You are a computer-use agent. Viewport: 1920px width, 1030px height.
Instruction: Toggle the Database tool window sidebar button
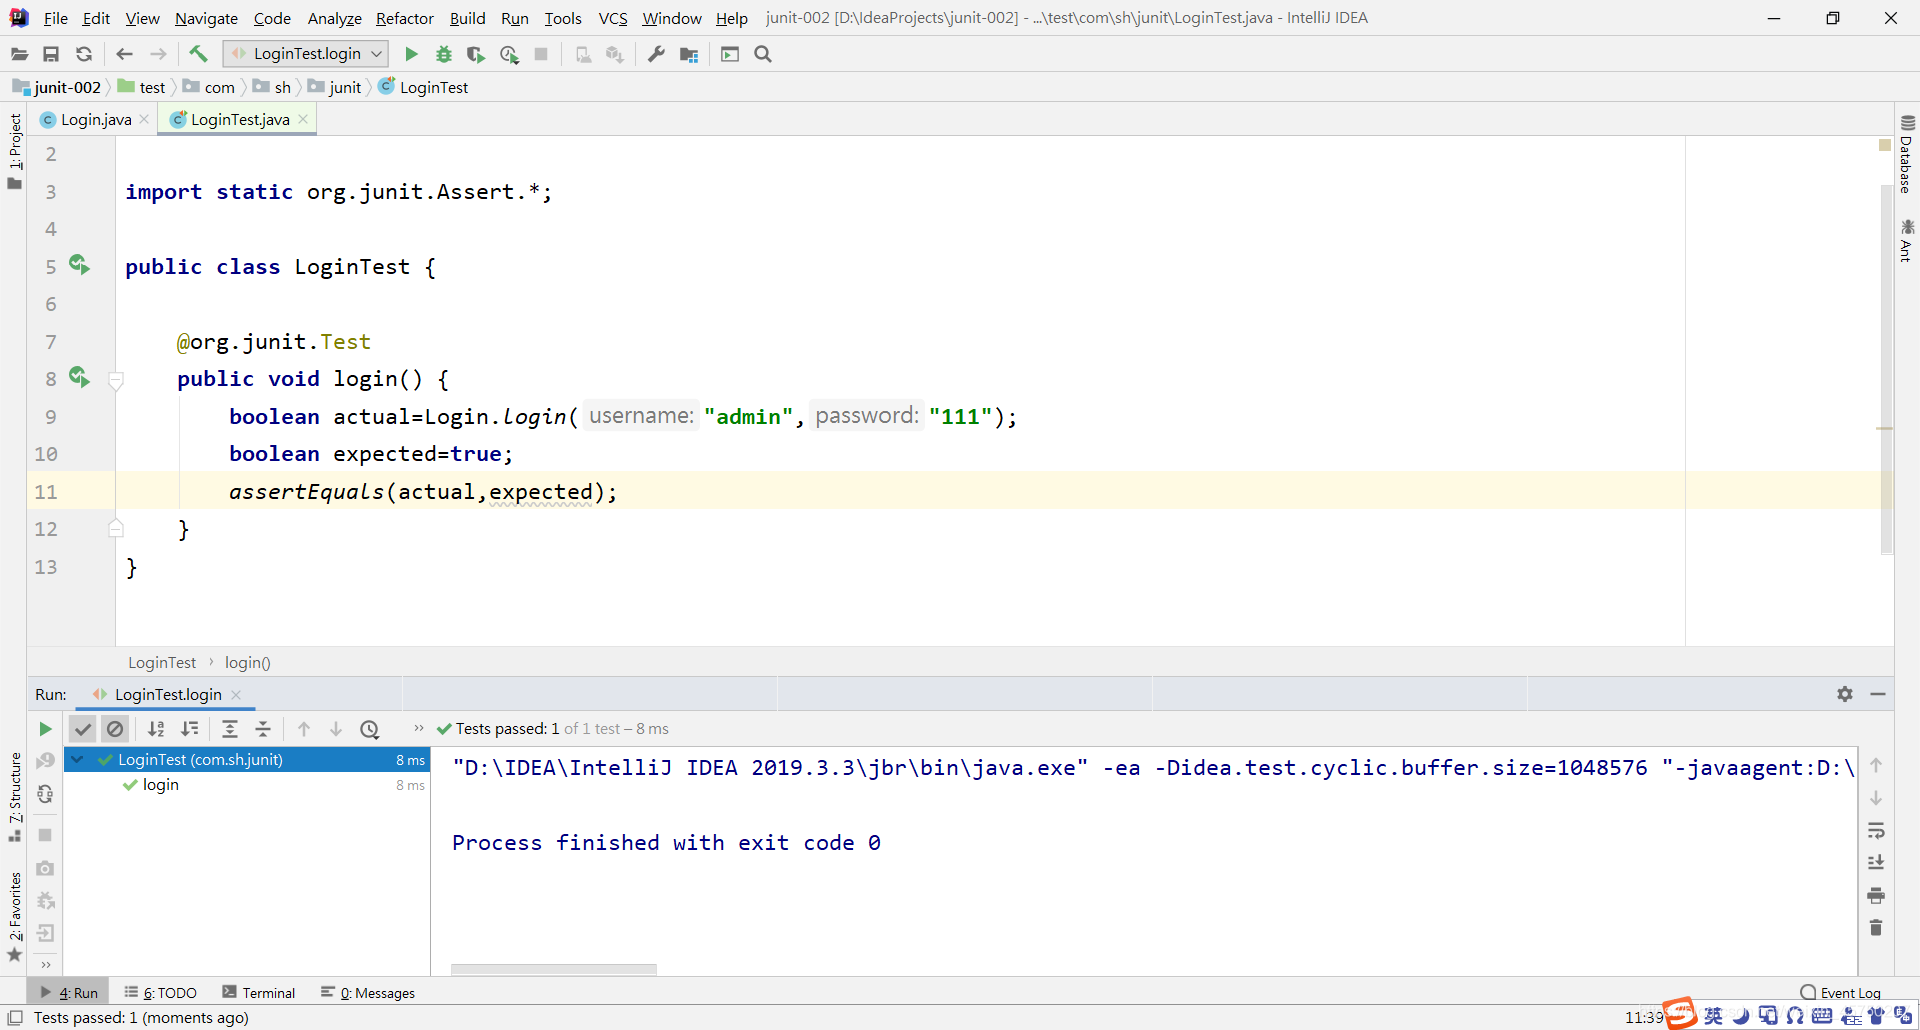click(x=1907, y=154)
